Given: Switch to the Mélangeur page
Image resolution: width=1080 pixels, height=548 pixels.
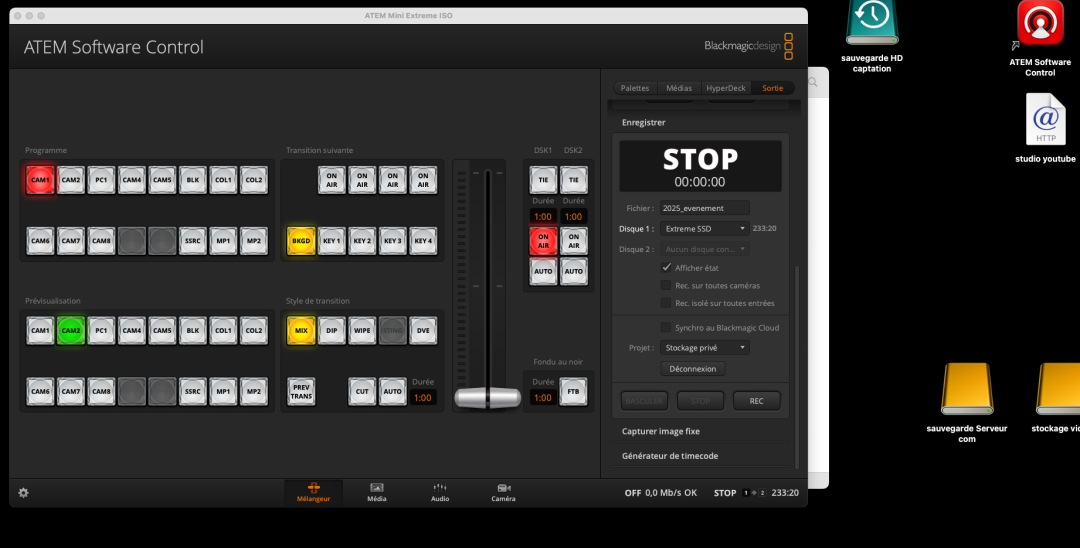Looking at the screenshot, I should click(313, 492).
